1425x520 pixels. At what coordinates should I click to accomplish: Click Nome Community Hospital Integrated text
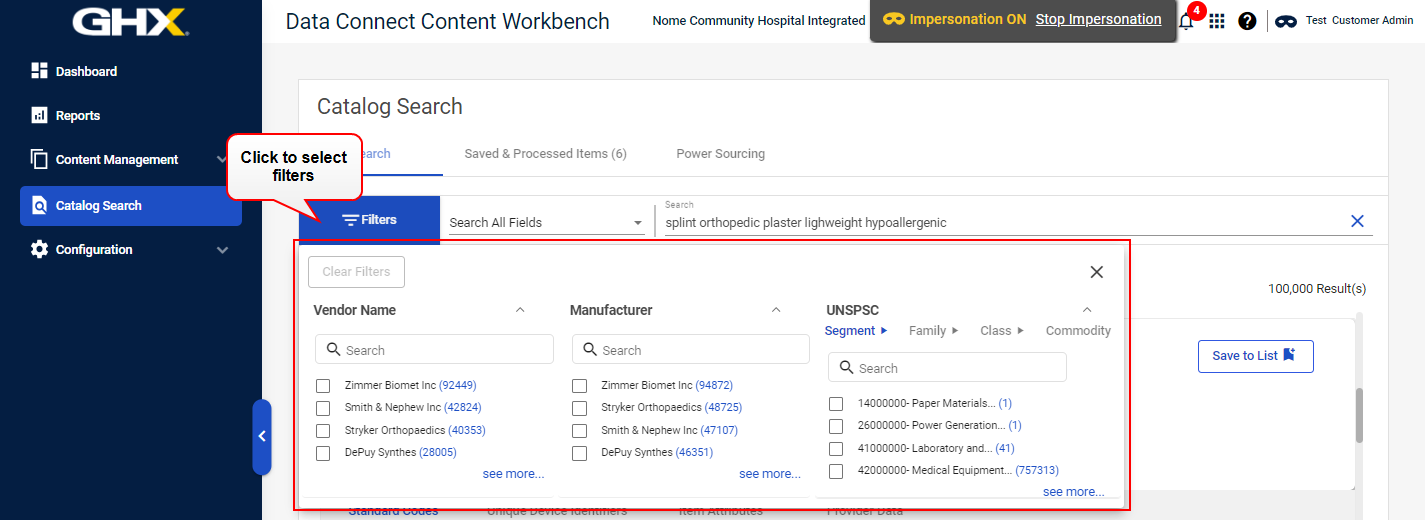click(x=759, y=20)
